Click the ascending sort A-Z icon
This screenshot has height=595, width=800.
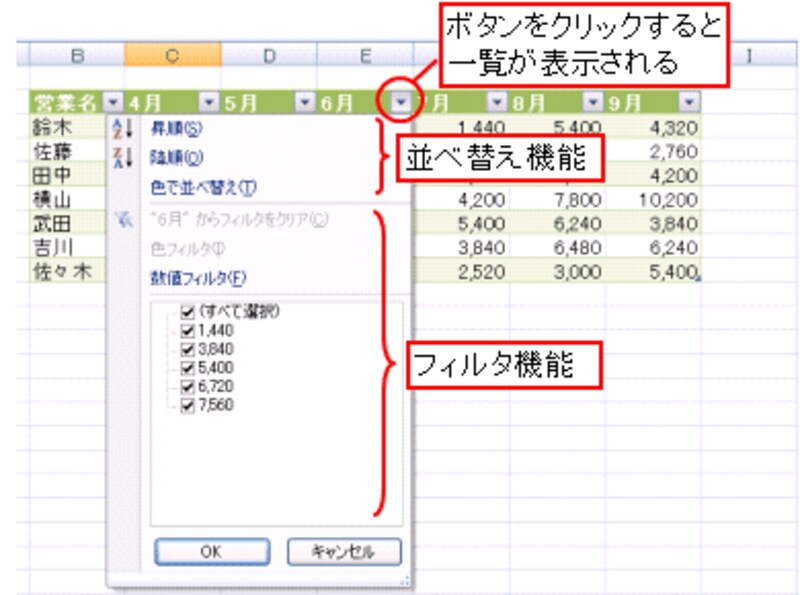coord(122,129)
